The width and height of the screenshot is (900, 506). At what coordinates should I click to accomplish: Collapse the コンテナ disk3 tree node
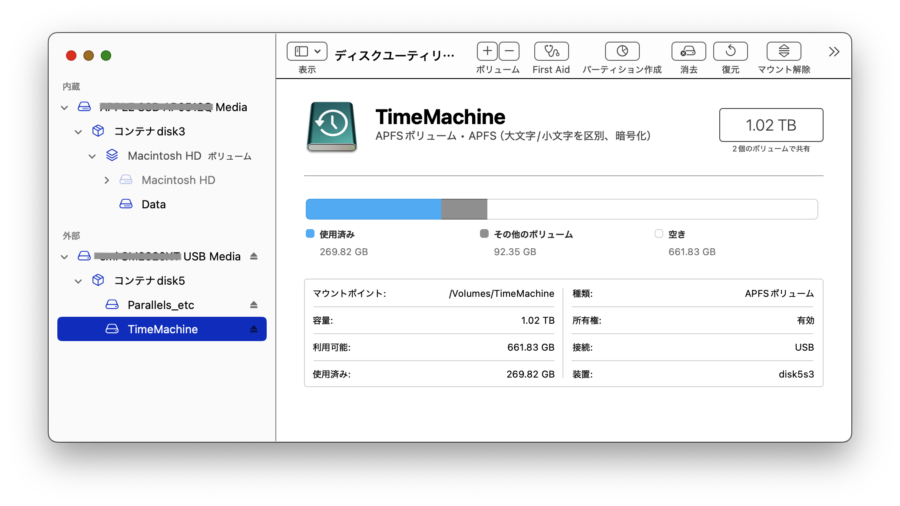pos(79,131)
